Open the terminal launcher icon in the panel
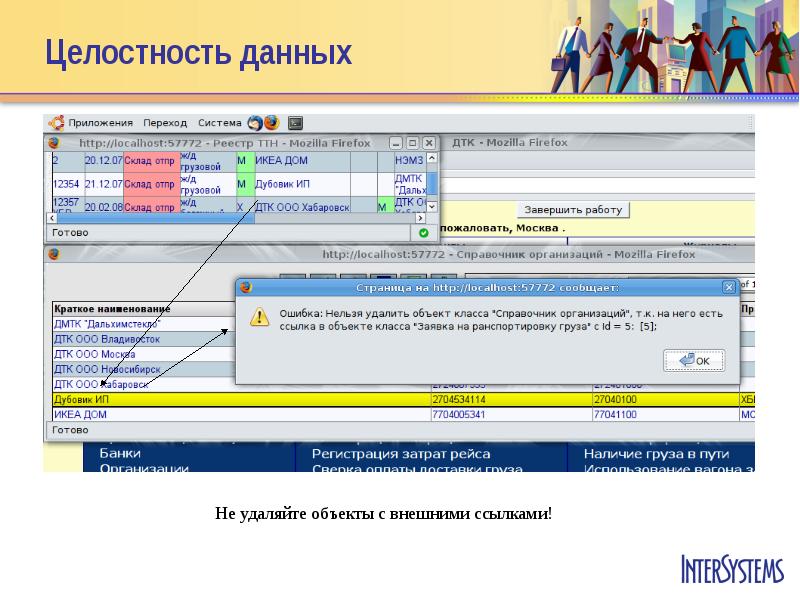The width and height of the screenshot is (800, 600). [x=295, y=123]
